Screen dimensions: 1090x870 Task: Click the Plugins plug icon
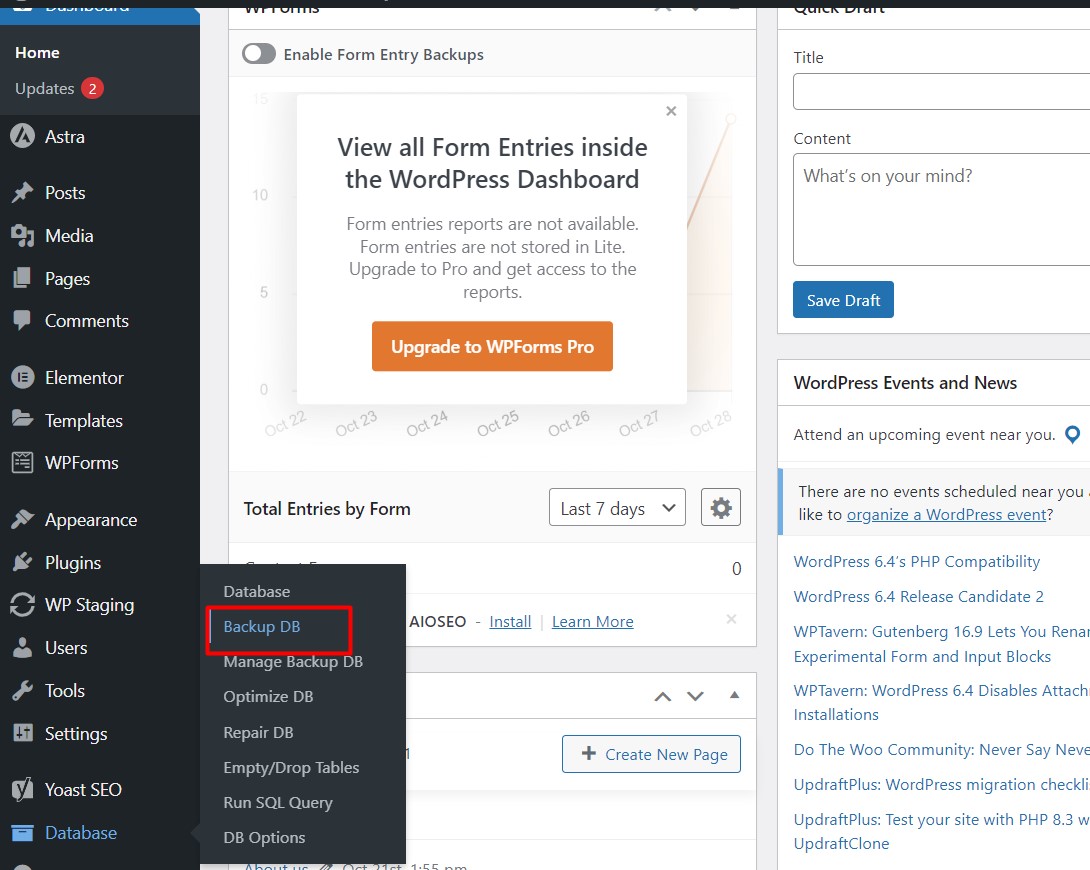point(22,562)
